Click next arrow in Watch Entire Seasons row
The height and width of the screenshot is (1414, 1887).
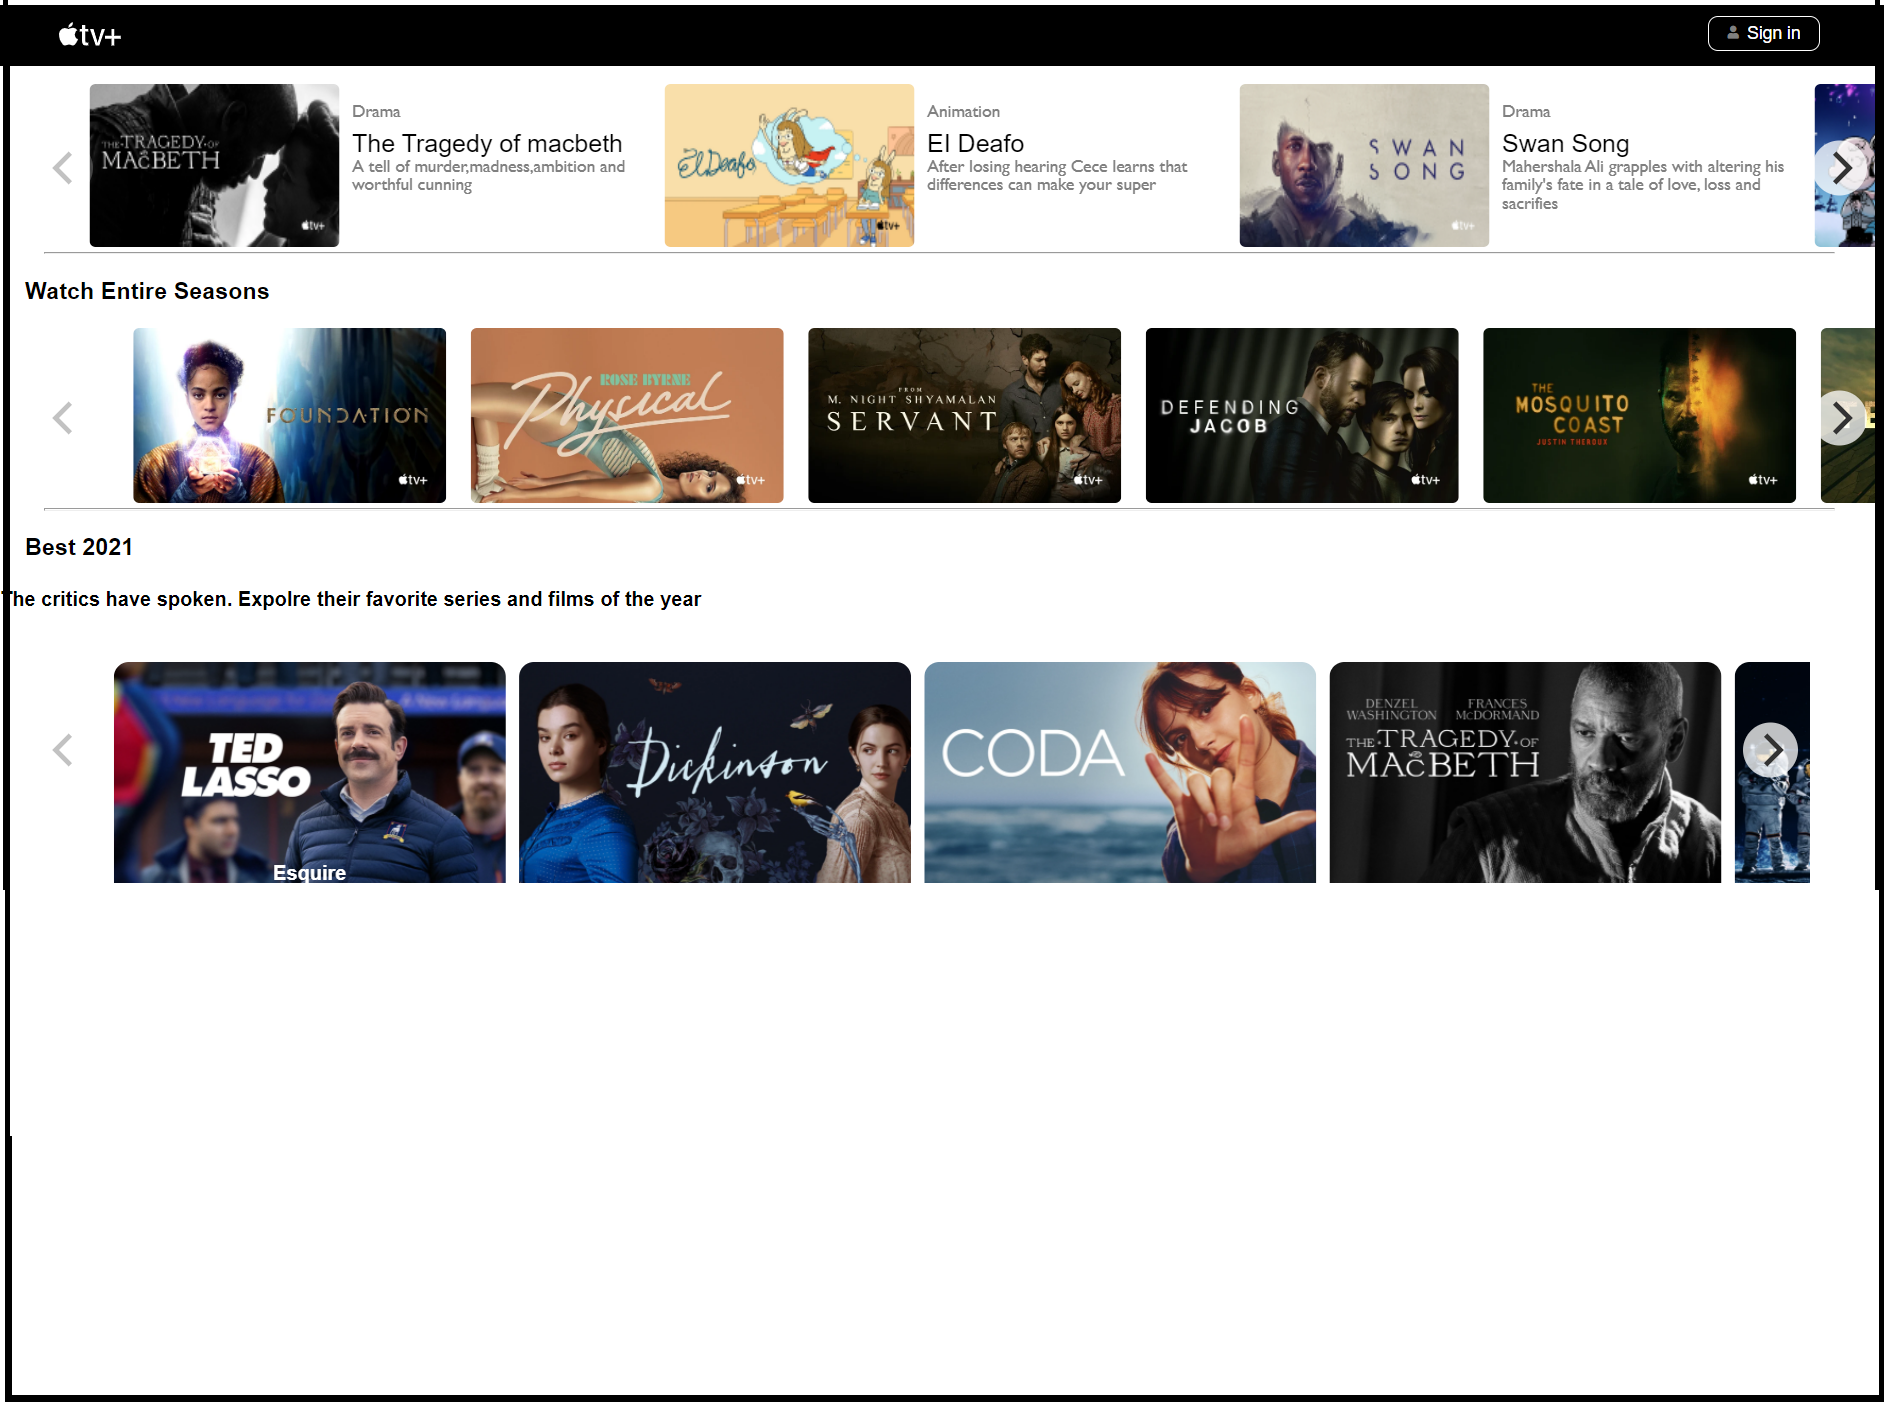pyautogui.click(x=1841, y=417)
